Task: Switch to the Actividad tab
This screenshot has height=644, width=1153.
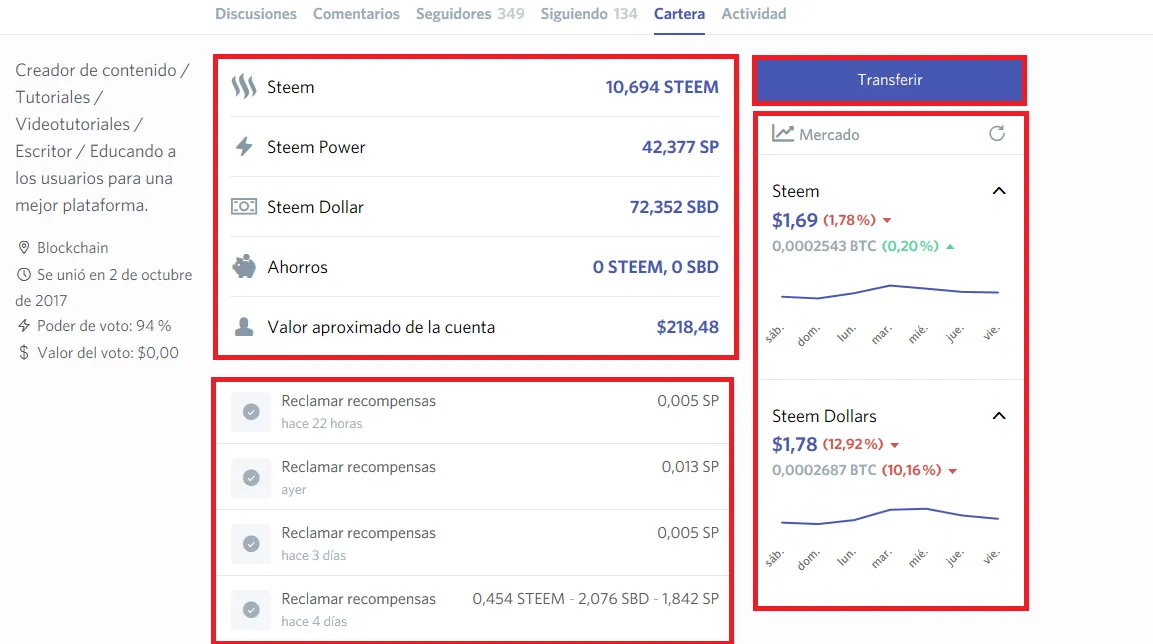Action: (754, 14)
